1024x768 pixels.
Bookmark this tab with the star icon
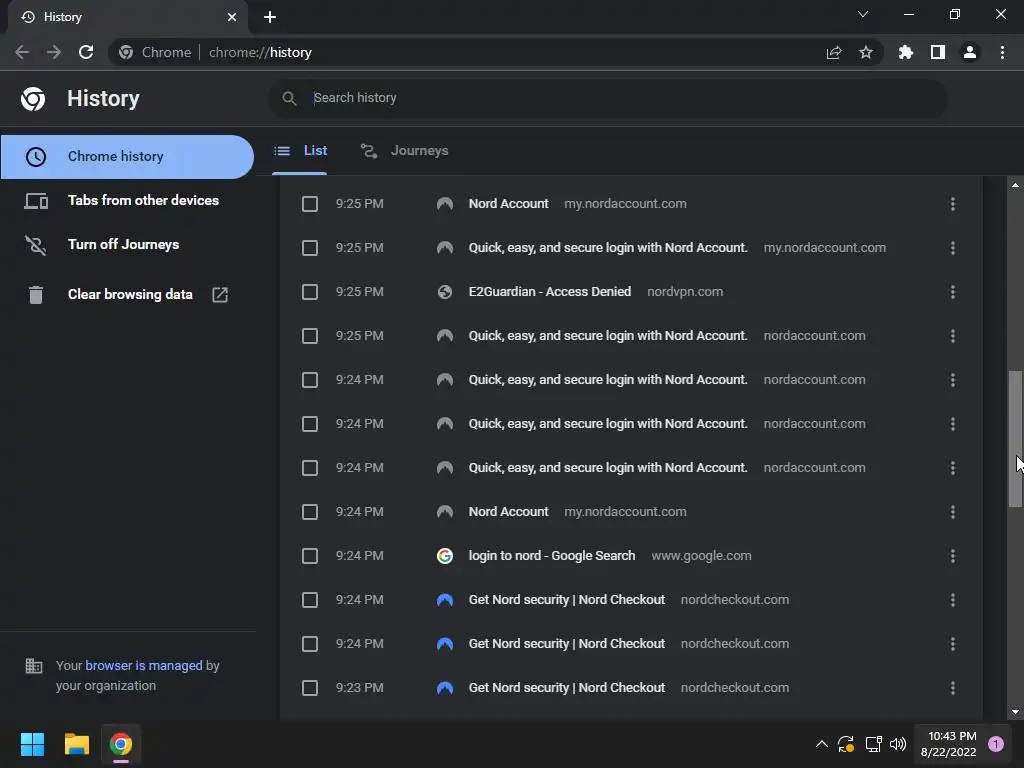(866, 52)
